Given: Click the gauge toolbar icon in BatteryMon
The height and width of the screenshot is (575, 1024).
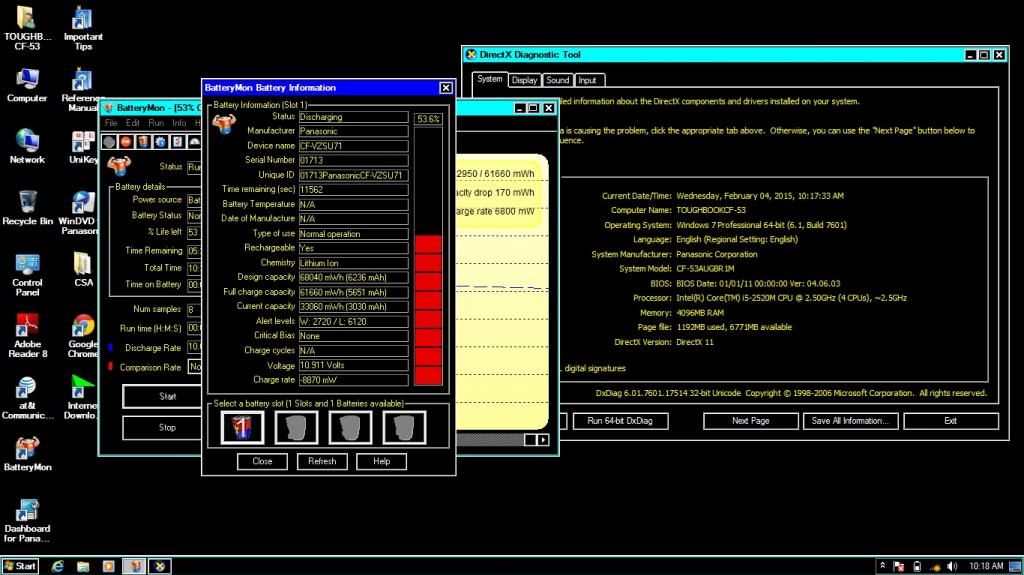Looking at the screenshot, I should tap(194, 142).
